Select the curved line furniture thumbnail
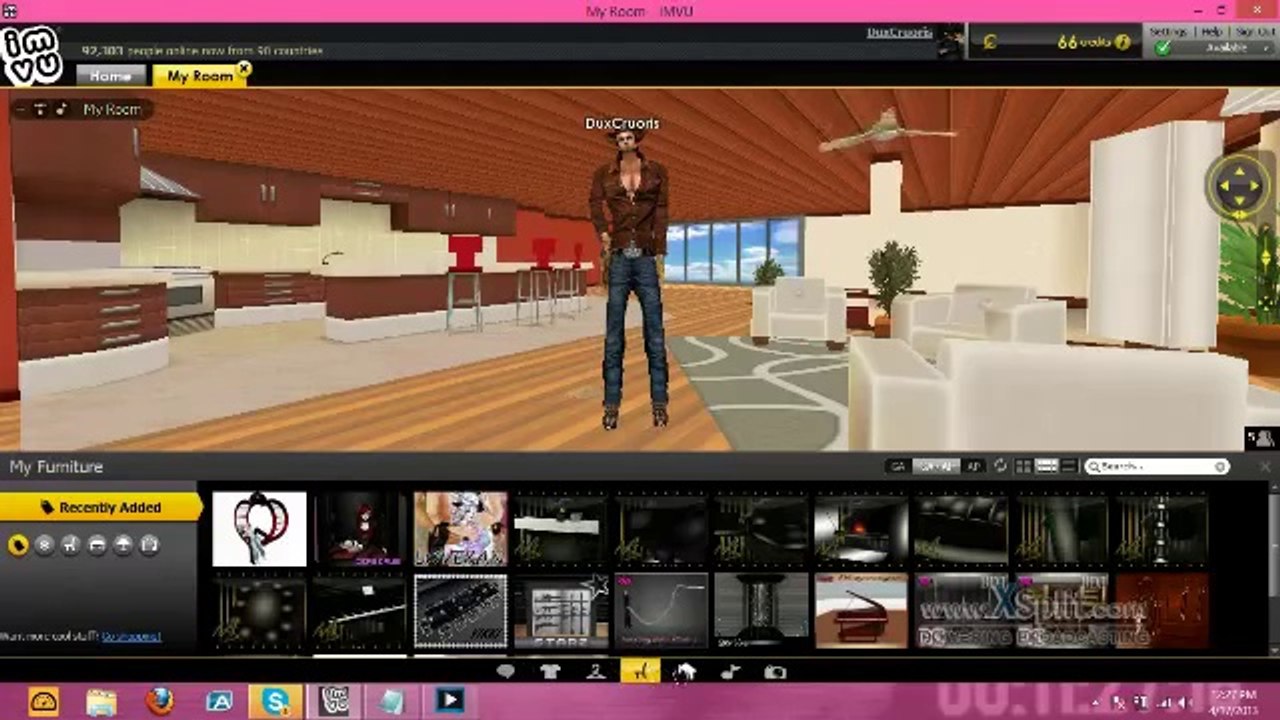Viewport: 1280px width, 720px height. 661,610
